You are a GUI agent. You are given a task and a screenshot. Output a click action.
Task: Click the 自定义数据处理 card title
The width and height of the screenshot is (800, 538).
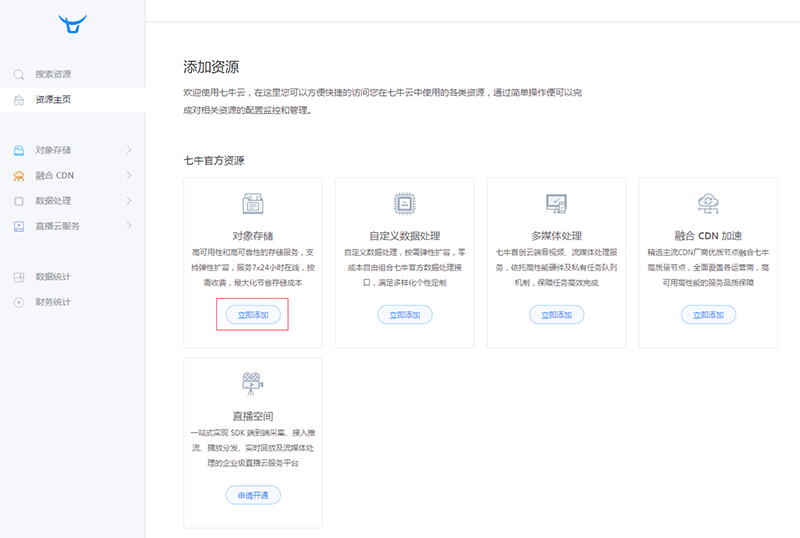point(405,236)
